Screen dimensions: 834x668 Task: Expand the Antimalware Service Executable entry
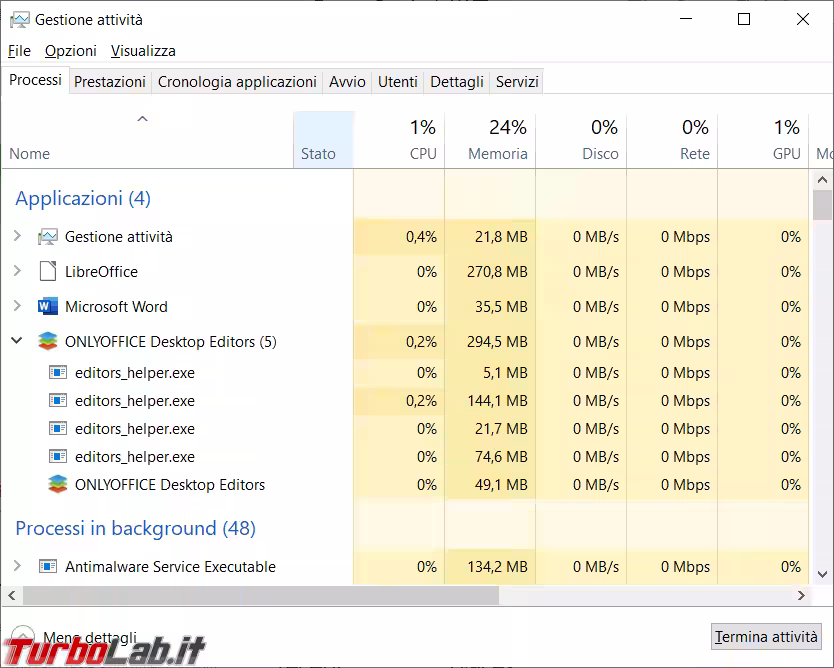[17, 567]
